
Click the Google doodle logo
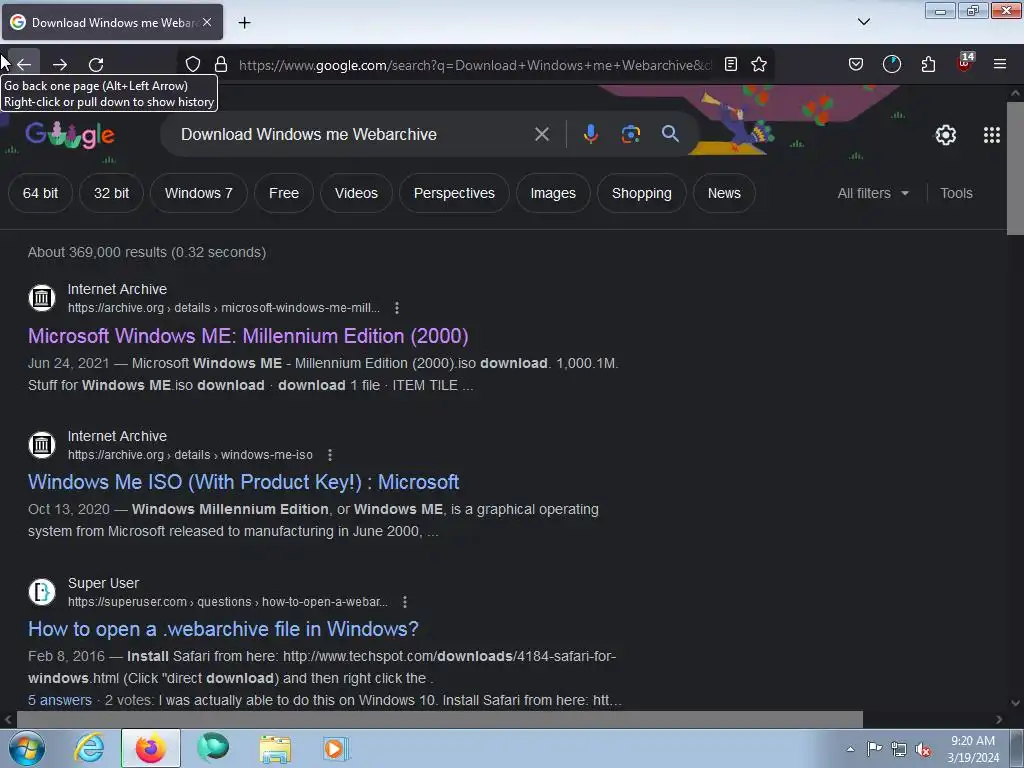(x=70, y=135)
